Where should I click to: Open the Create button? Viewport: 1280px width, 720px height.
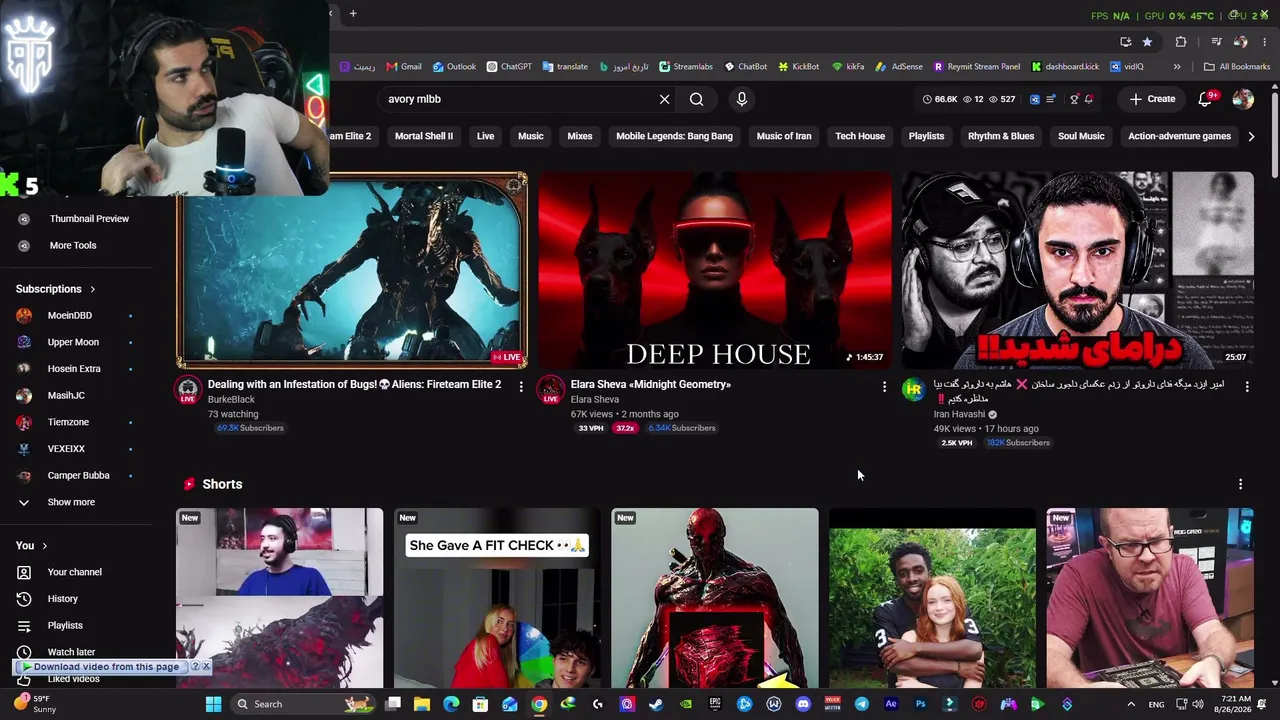click(1152, 99)
